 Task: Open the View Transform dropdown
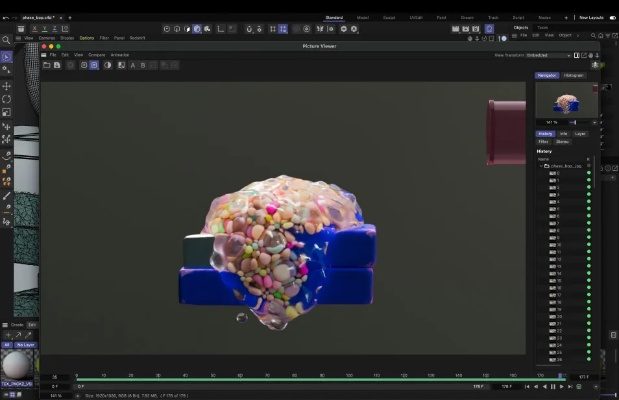pyautogui.click(x=545, y=55)
